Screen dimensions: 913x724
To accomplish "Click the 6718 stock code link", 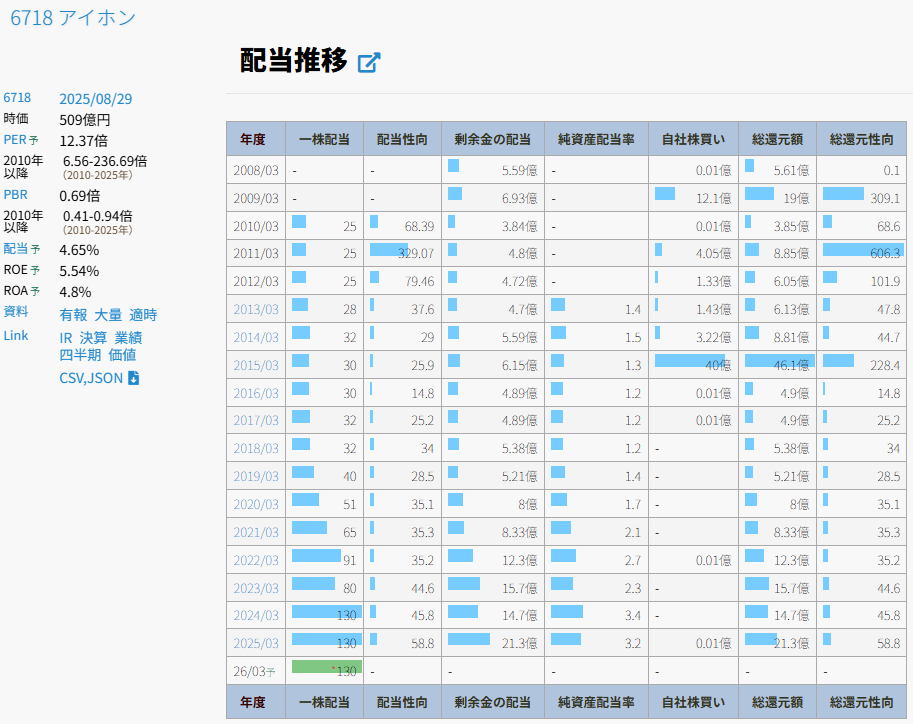I will coord(17,98).
